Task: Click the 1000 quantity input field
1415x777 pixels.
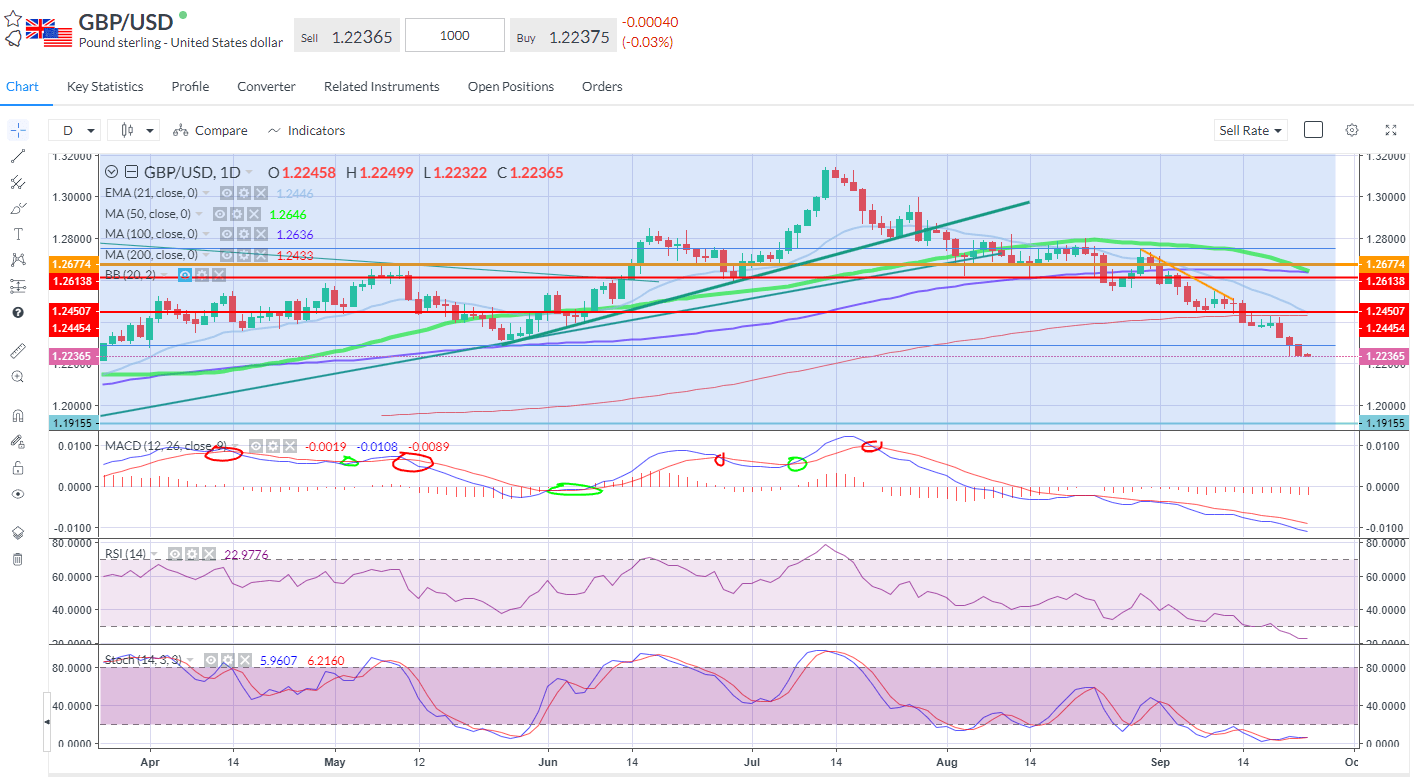Action: click(454, 34)
